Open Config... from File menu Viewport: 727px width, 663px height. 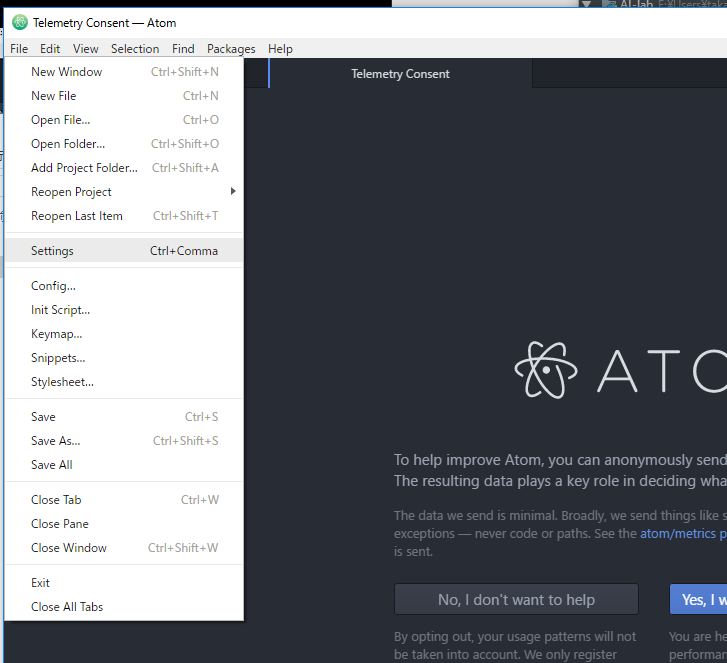124,286
